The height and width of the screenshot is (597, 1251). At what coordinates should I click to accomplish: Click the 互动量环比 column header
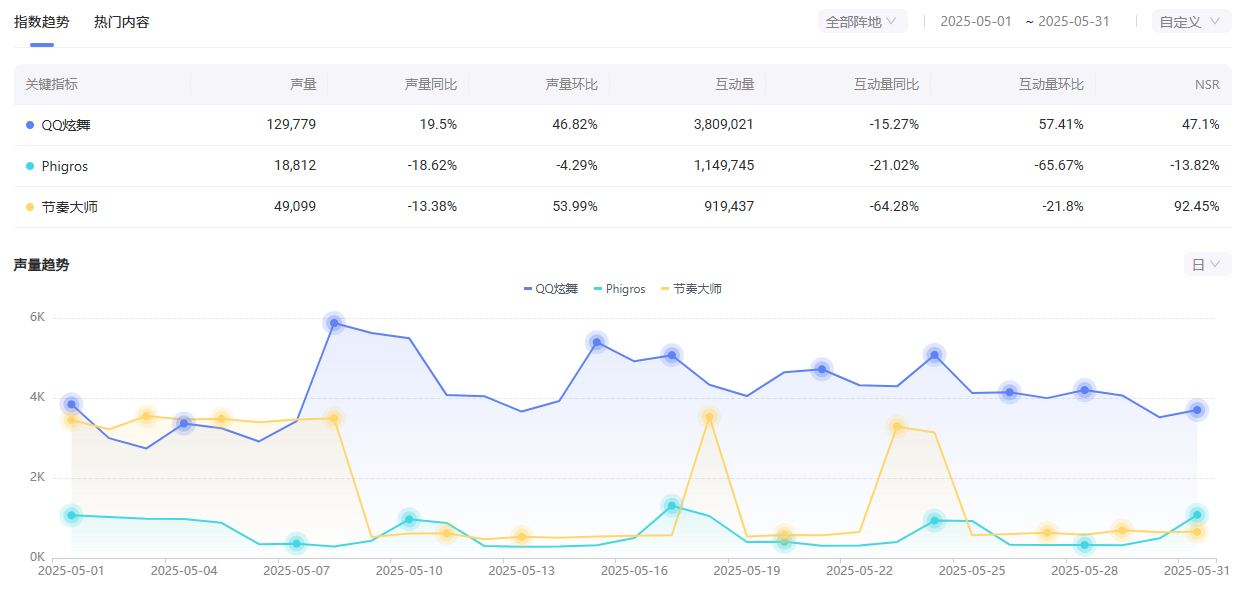click(x=1051, y=85)
